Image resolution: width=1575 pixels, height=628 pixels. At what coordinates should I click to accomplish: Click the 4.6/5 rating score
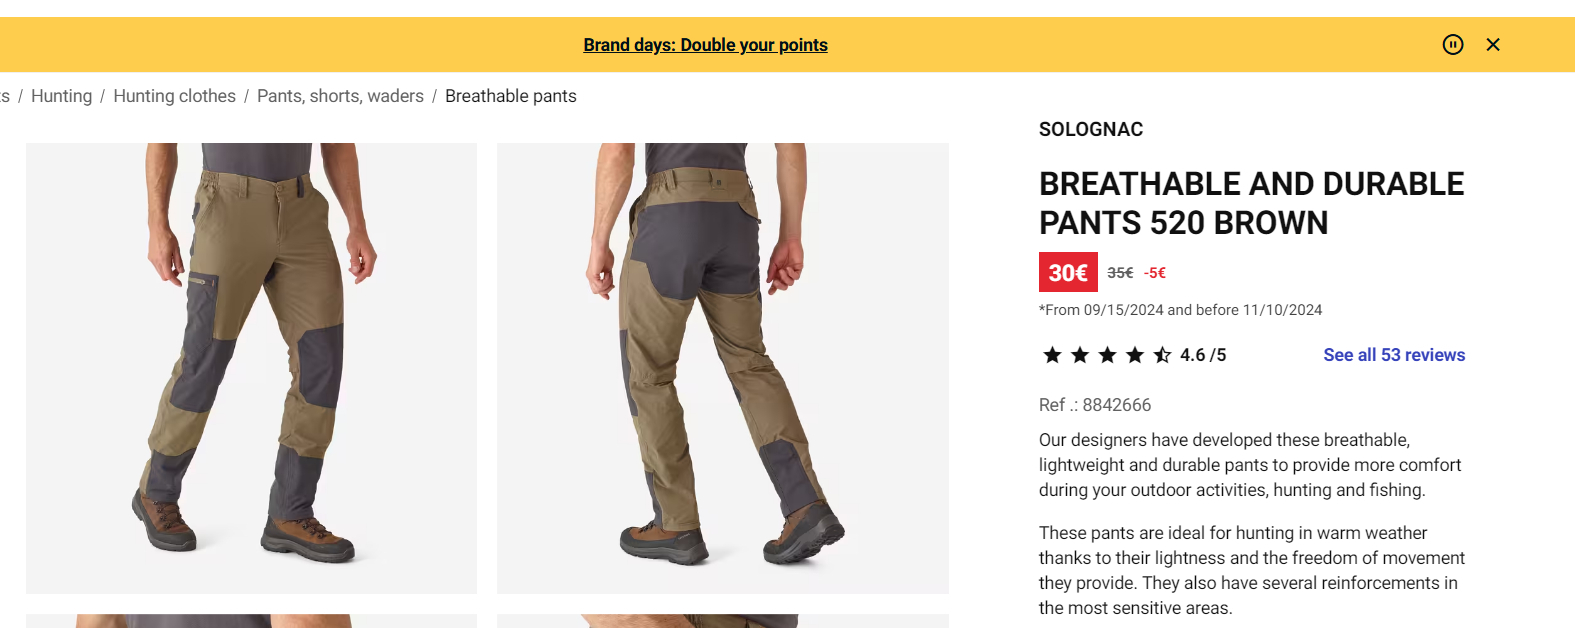[x=1203, y=355]
